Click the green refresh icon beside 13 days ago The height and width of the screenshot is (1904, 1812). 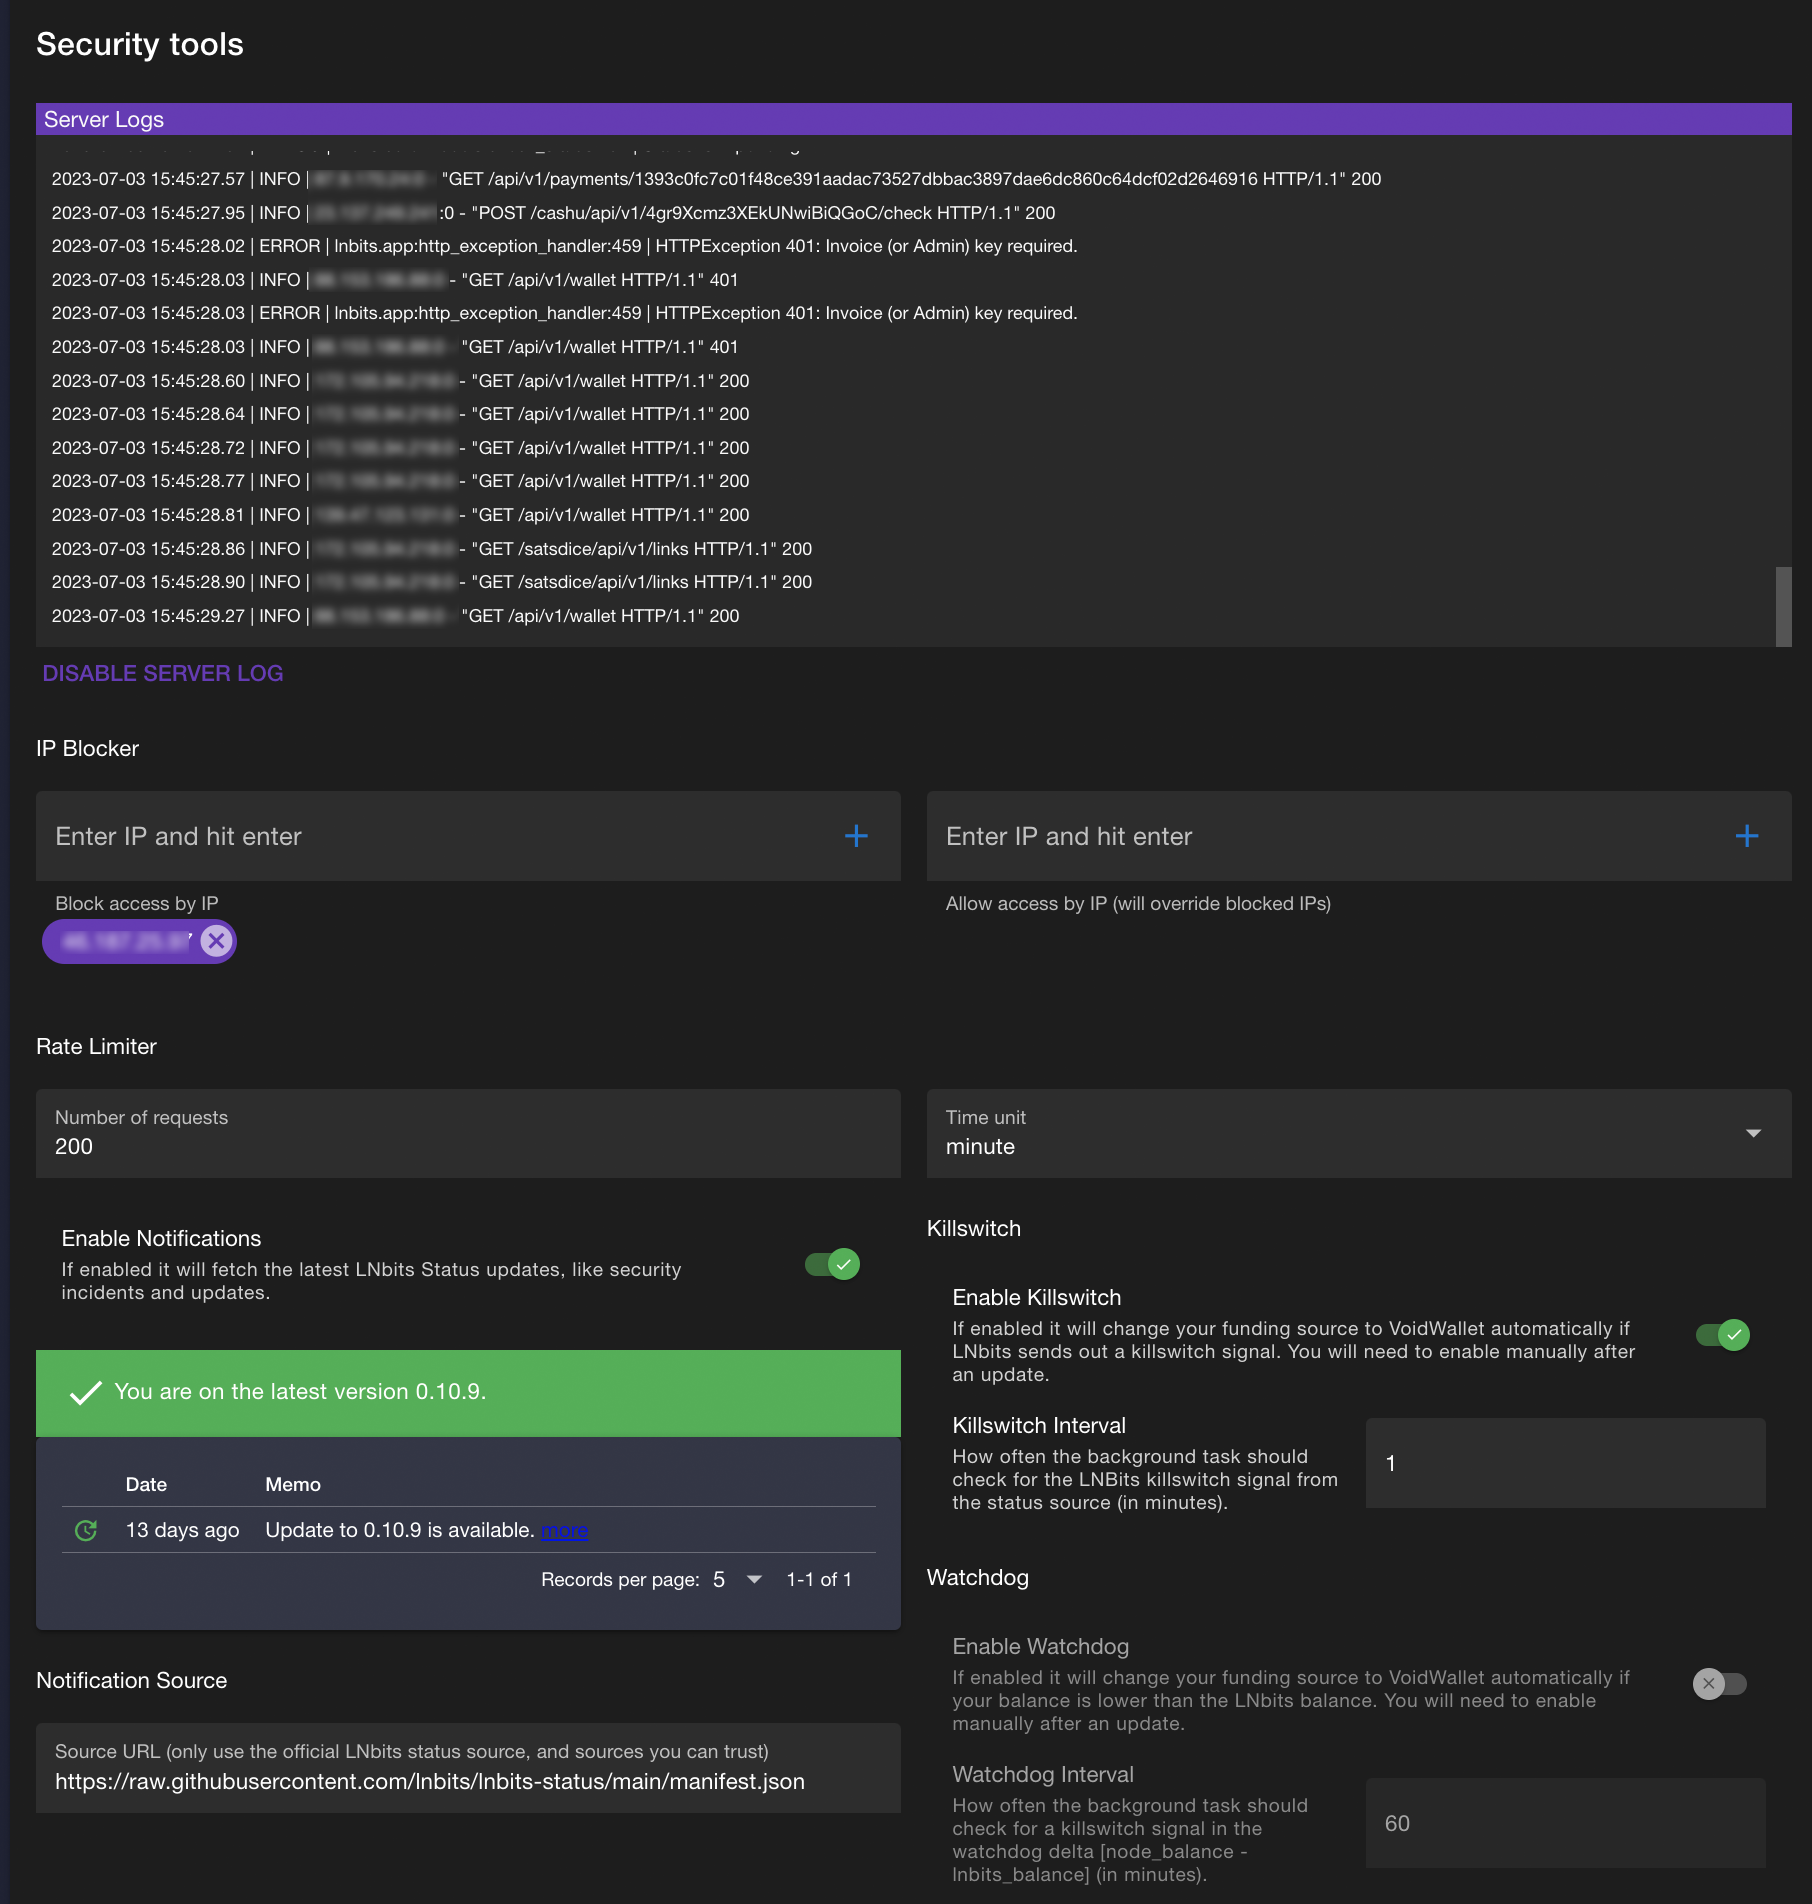tap(86, 1530)
